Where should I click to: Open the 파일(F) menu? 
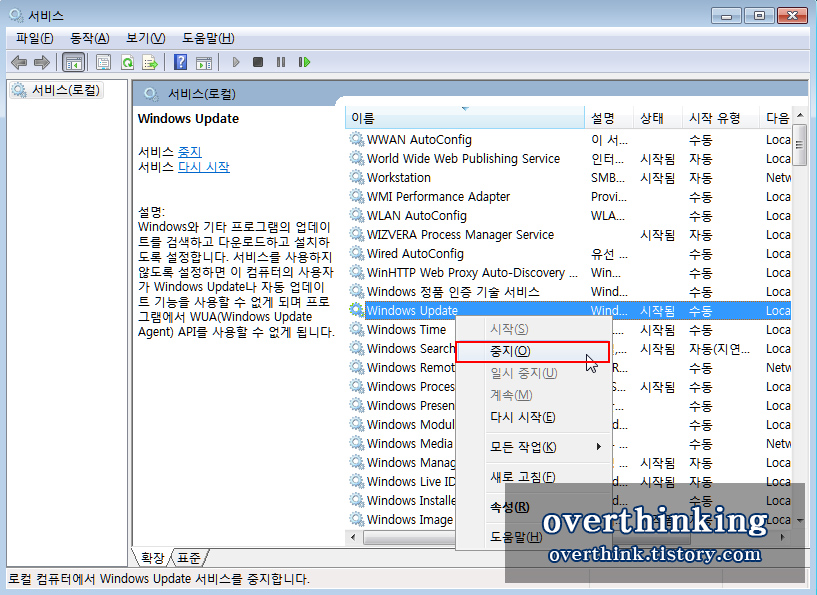pos(34,38)
